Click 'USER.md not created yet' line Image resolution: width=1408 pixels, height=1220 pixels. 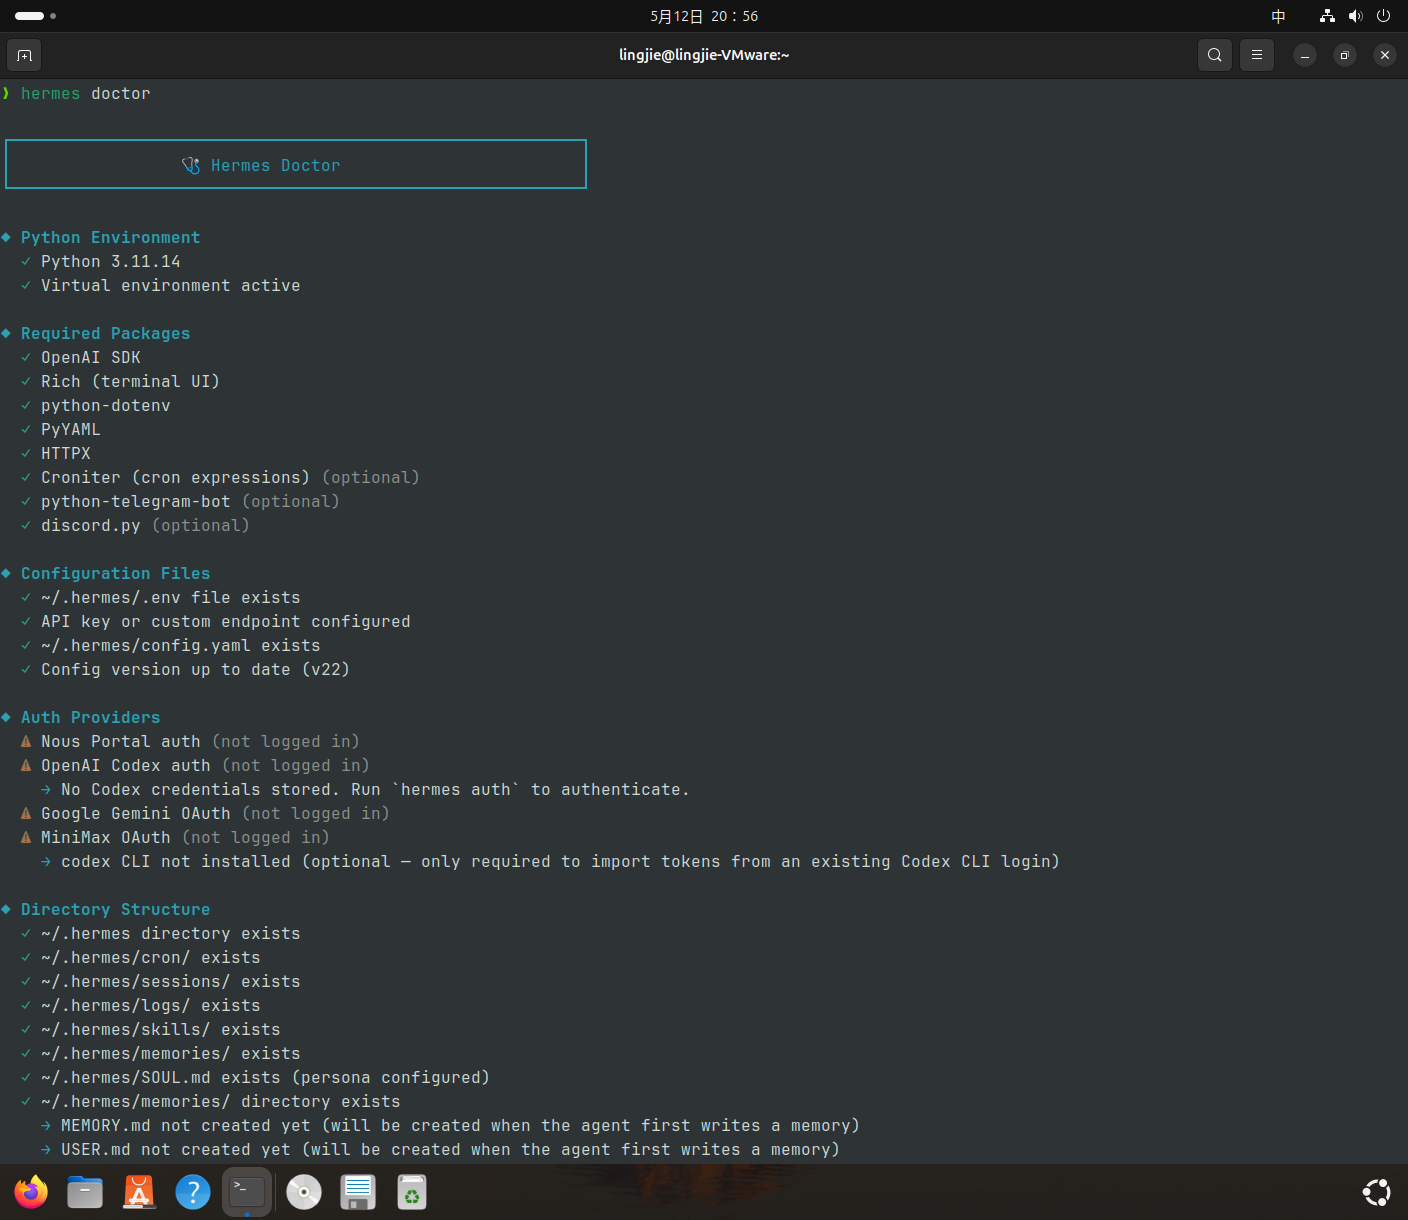tap(450, 1150)
